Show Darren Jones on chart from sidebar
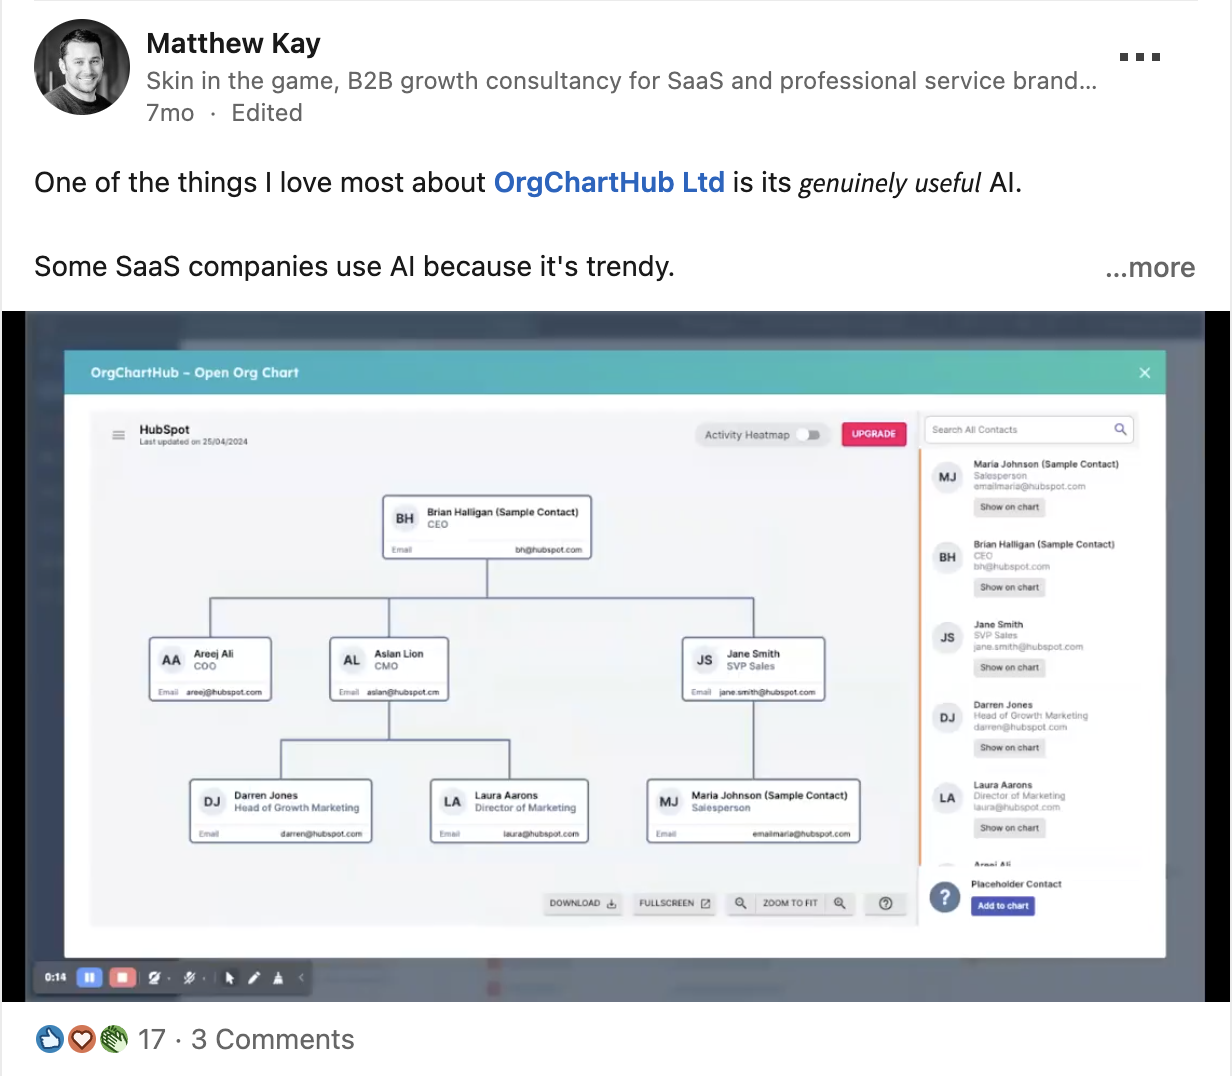This screenshot has width=1232, height=1076. (x=1009, y=747)
